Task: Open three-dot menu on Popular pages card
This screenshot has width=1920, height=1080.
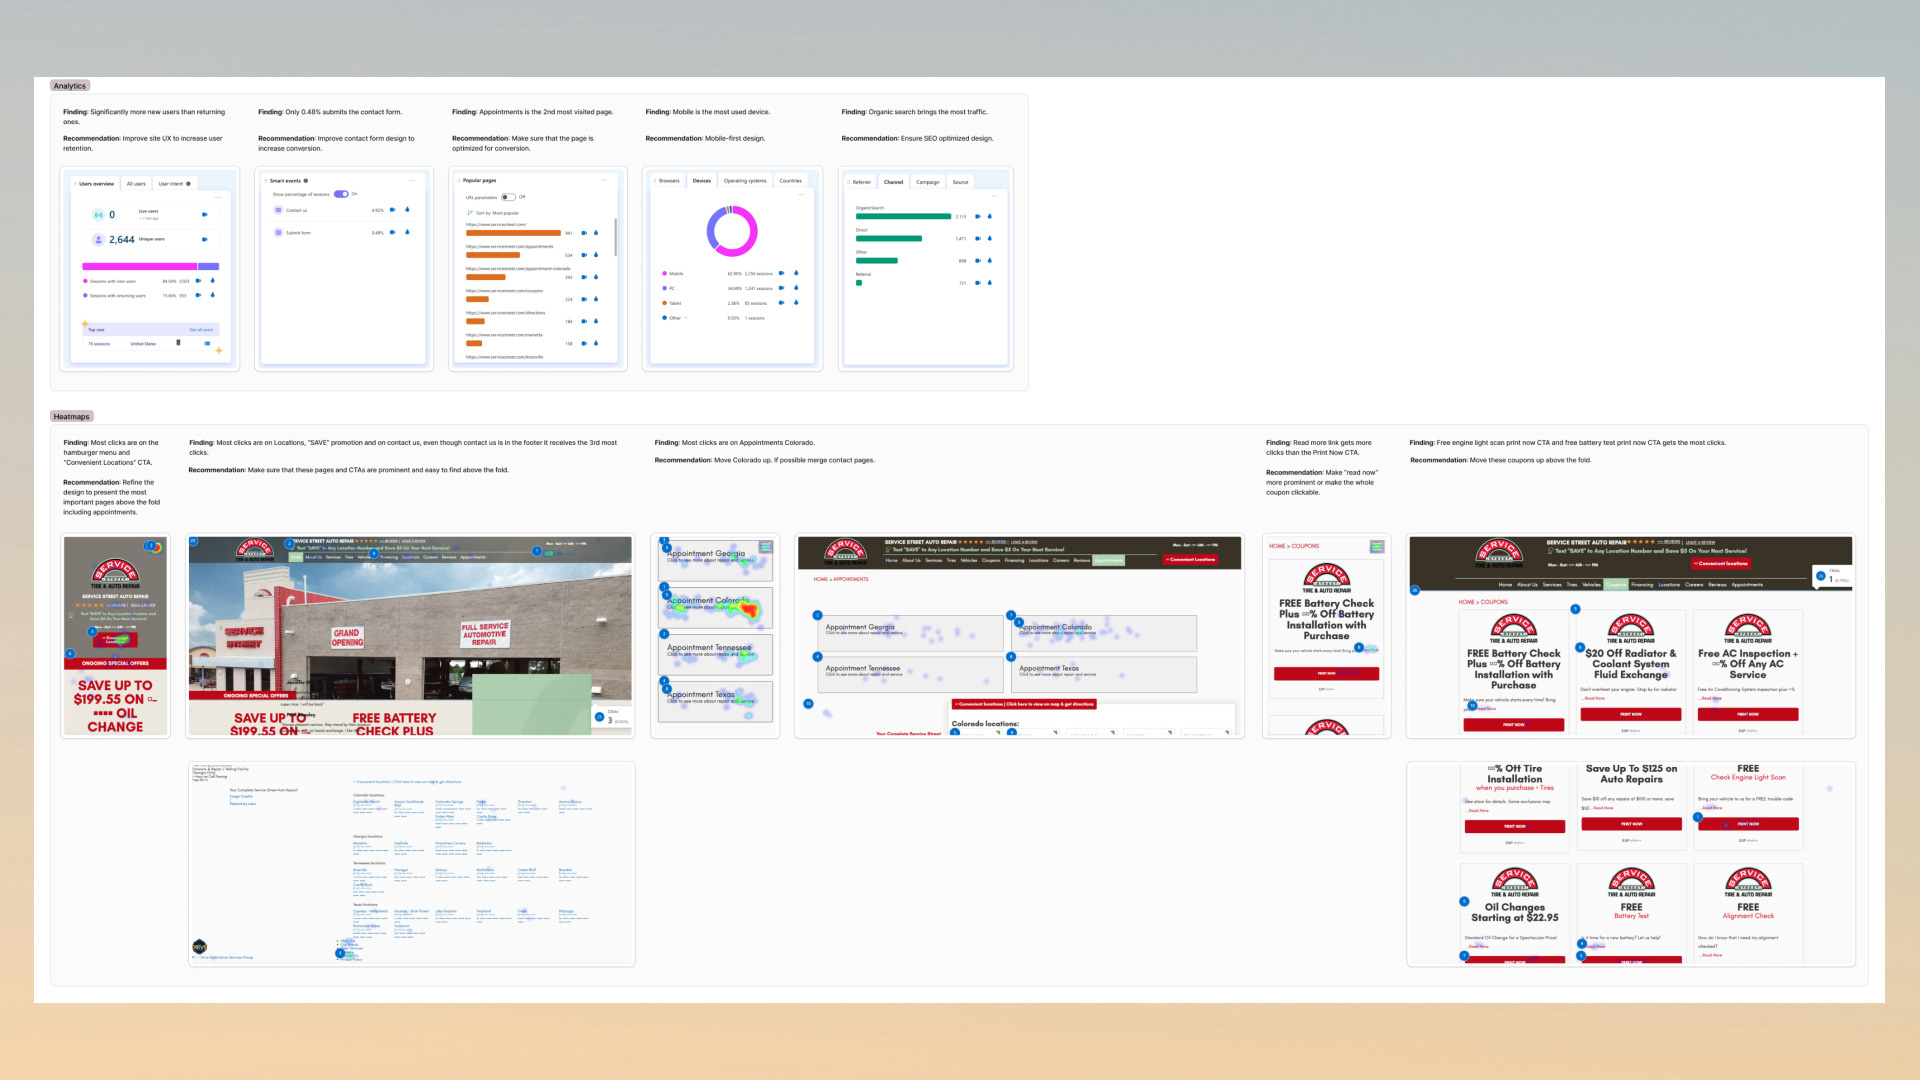Action: click(604, 180)
